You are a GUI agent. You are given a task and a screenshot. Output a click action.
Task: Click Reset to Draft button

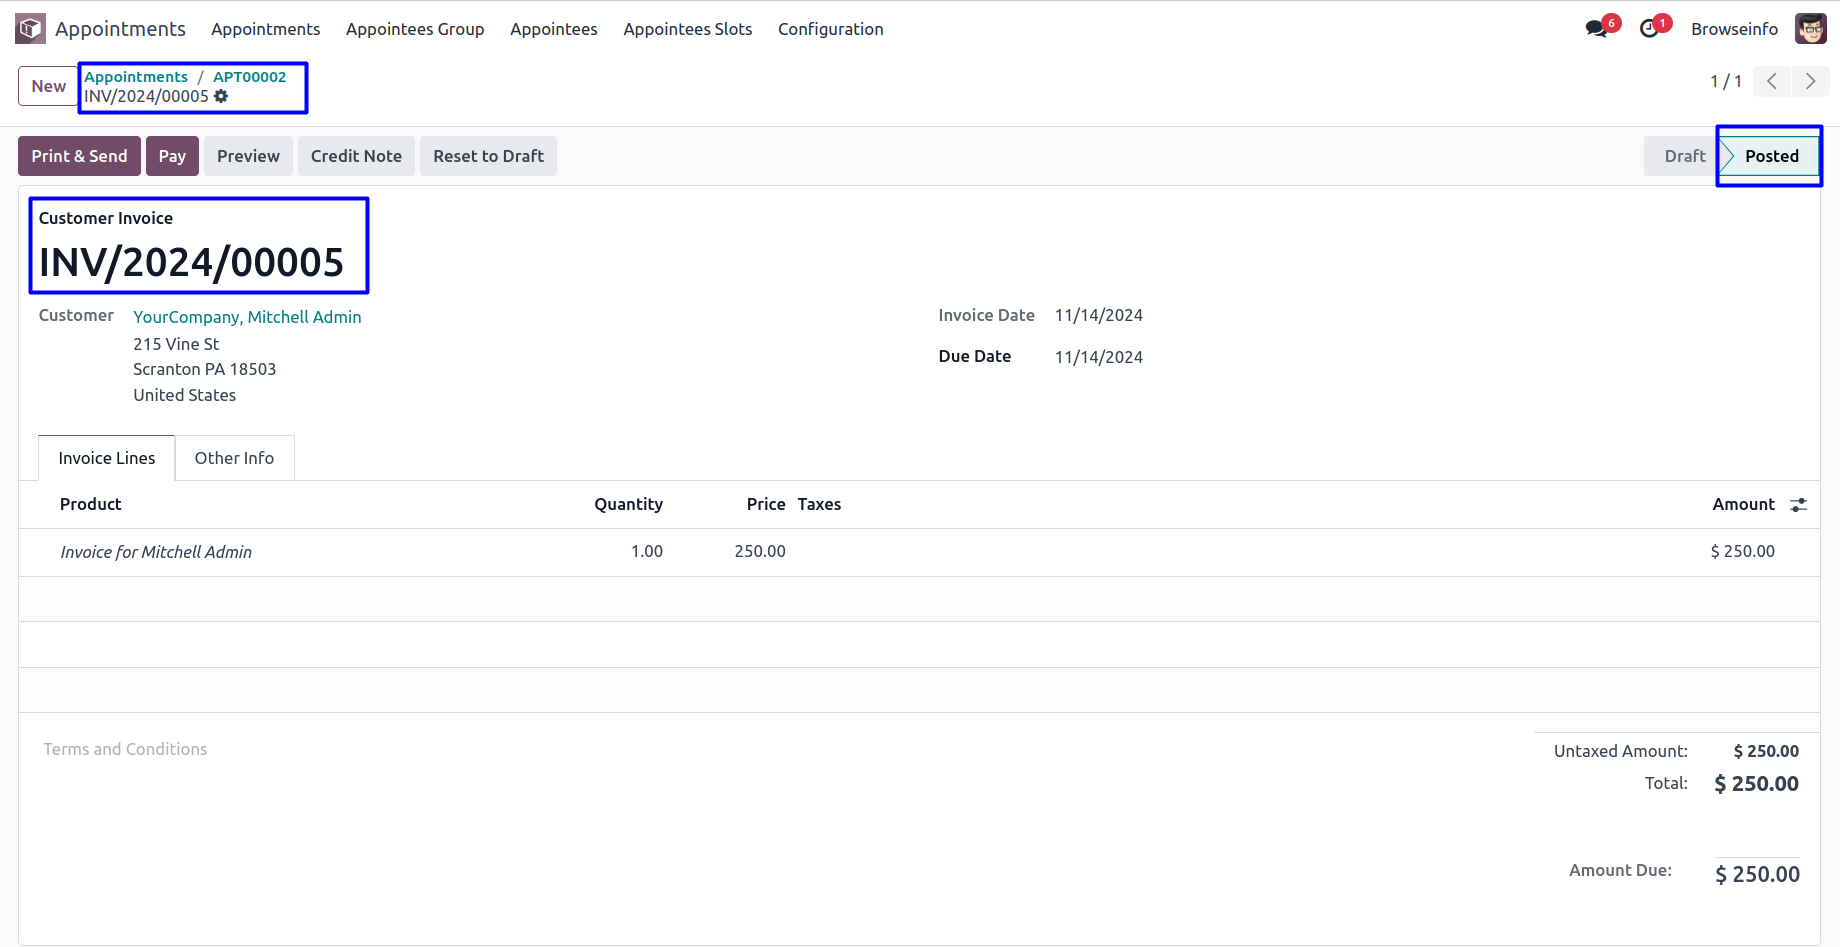(x=488, y=156)
